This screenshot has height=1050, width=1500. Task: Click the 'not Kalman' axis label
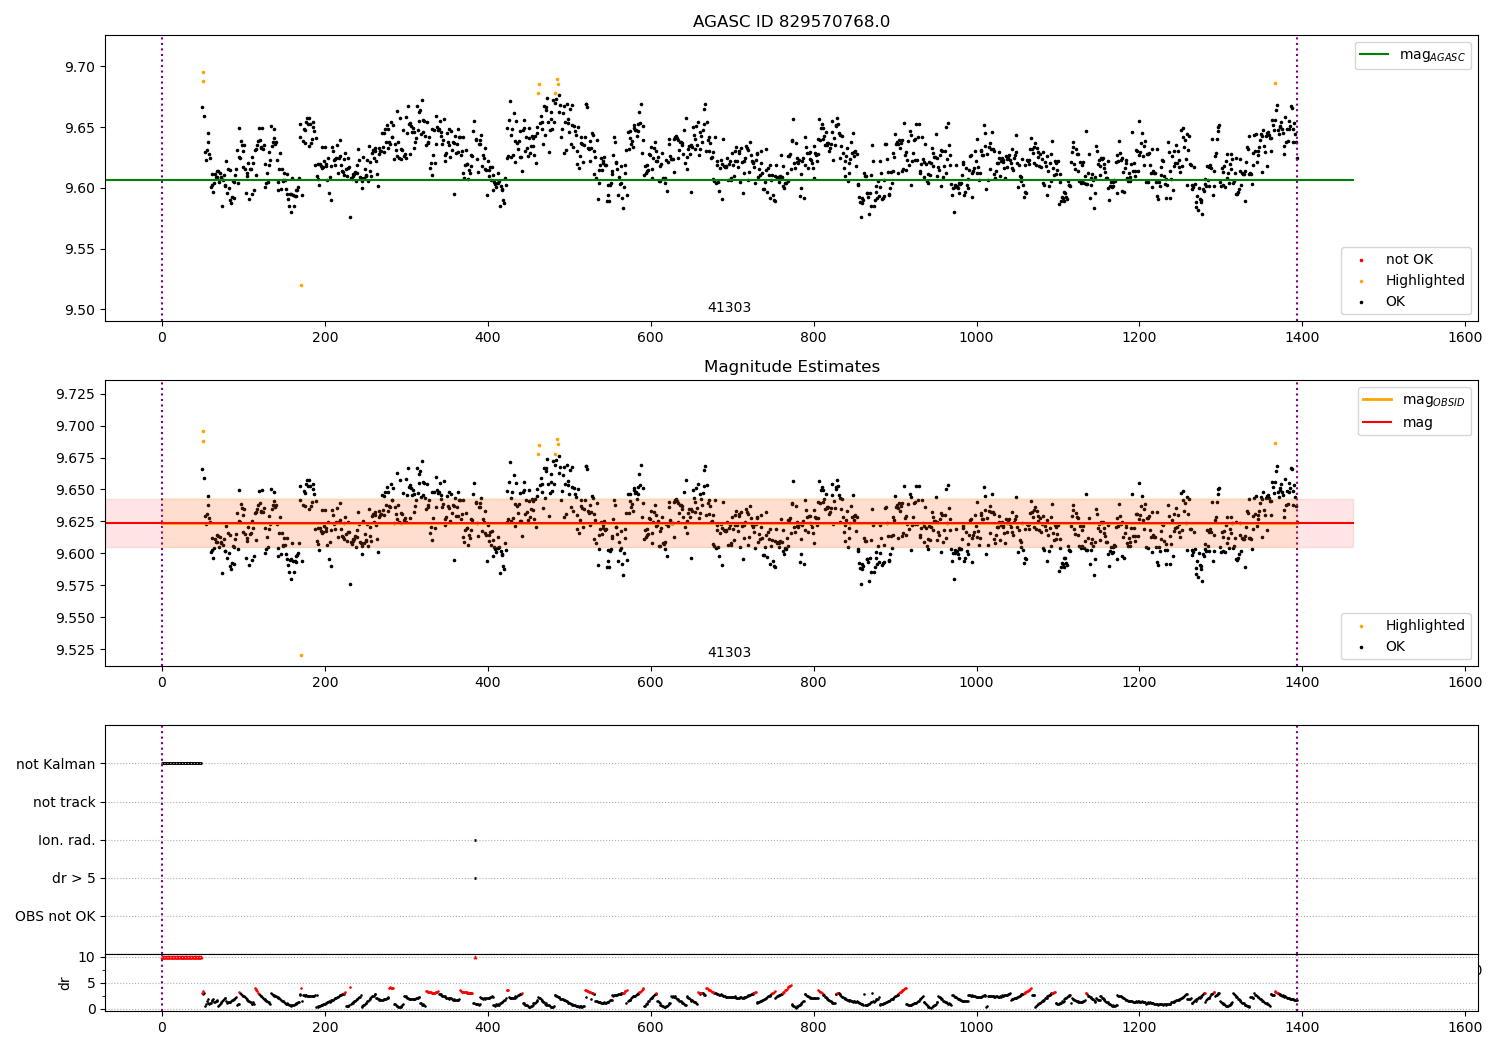click(x=56, y=764)
